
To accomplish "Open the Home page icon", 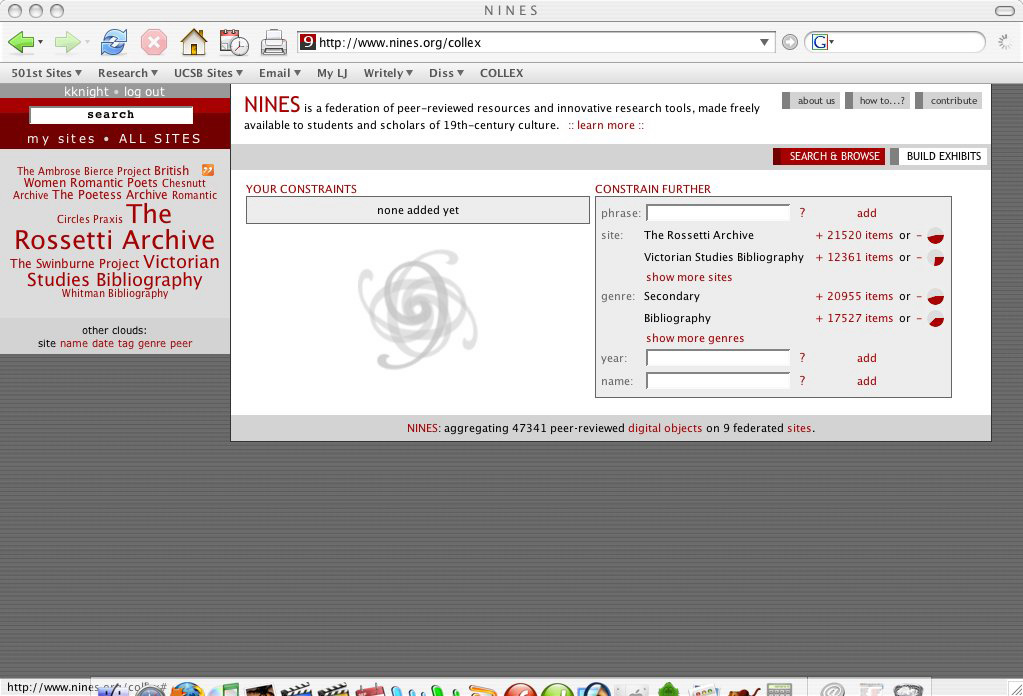I will click(x=194, y=42).
